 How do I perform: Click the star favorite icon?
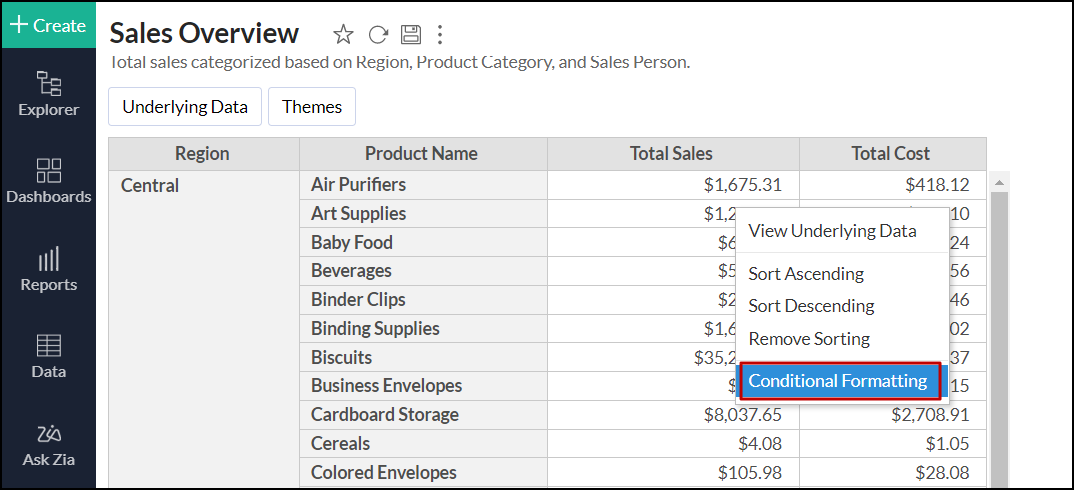(343, 35)
